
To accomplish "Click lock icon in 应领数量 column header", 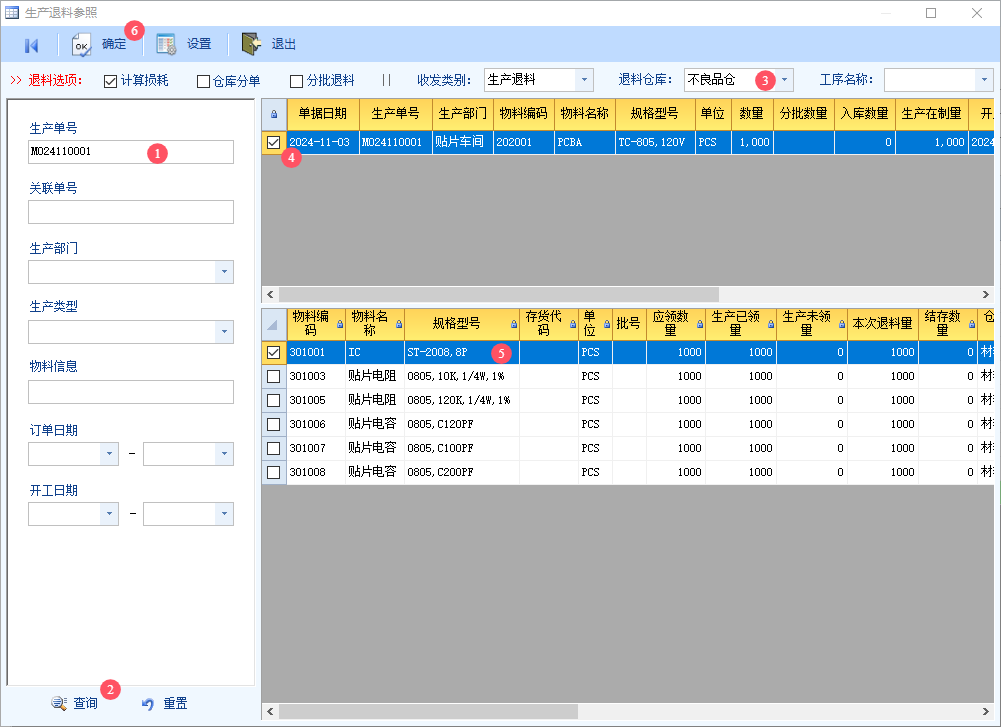I will (700, 324).
